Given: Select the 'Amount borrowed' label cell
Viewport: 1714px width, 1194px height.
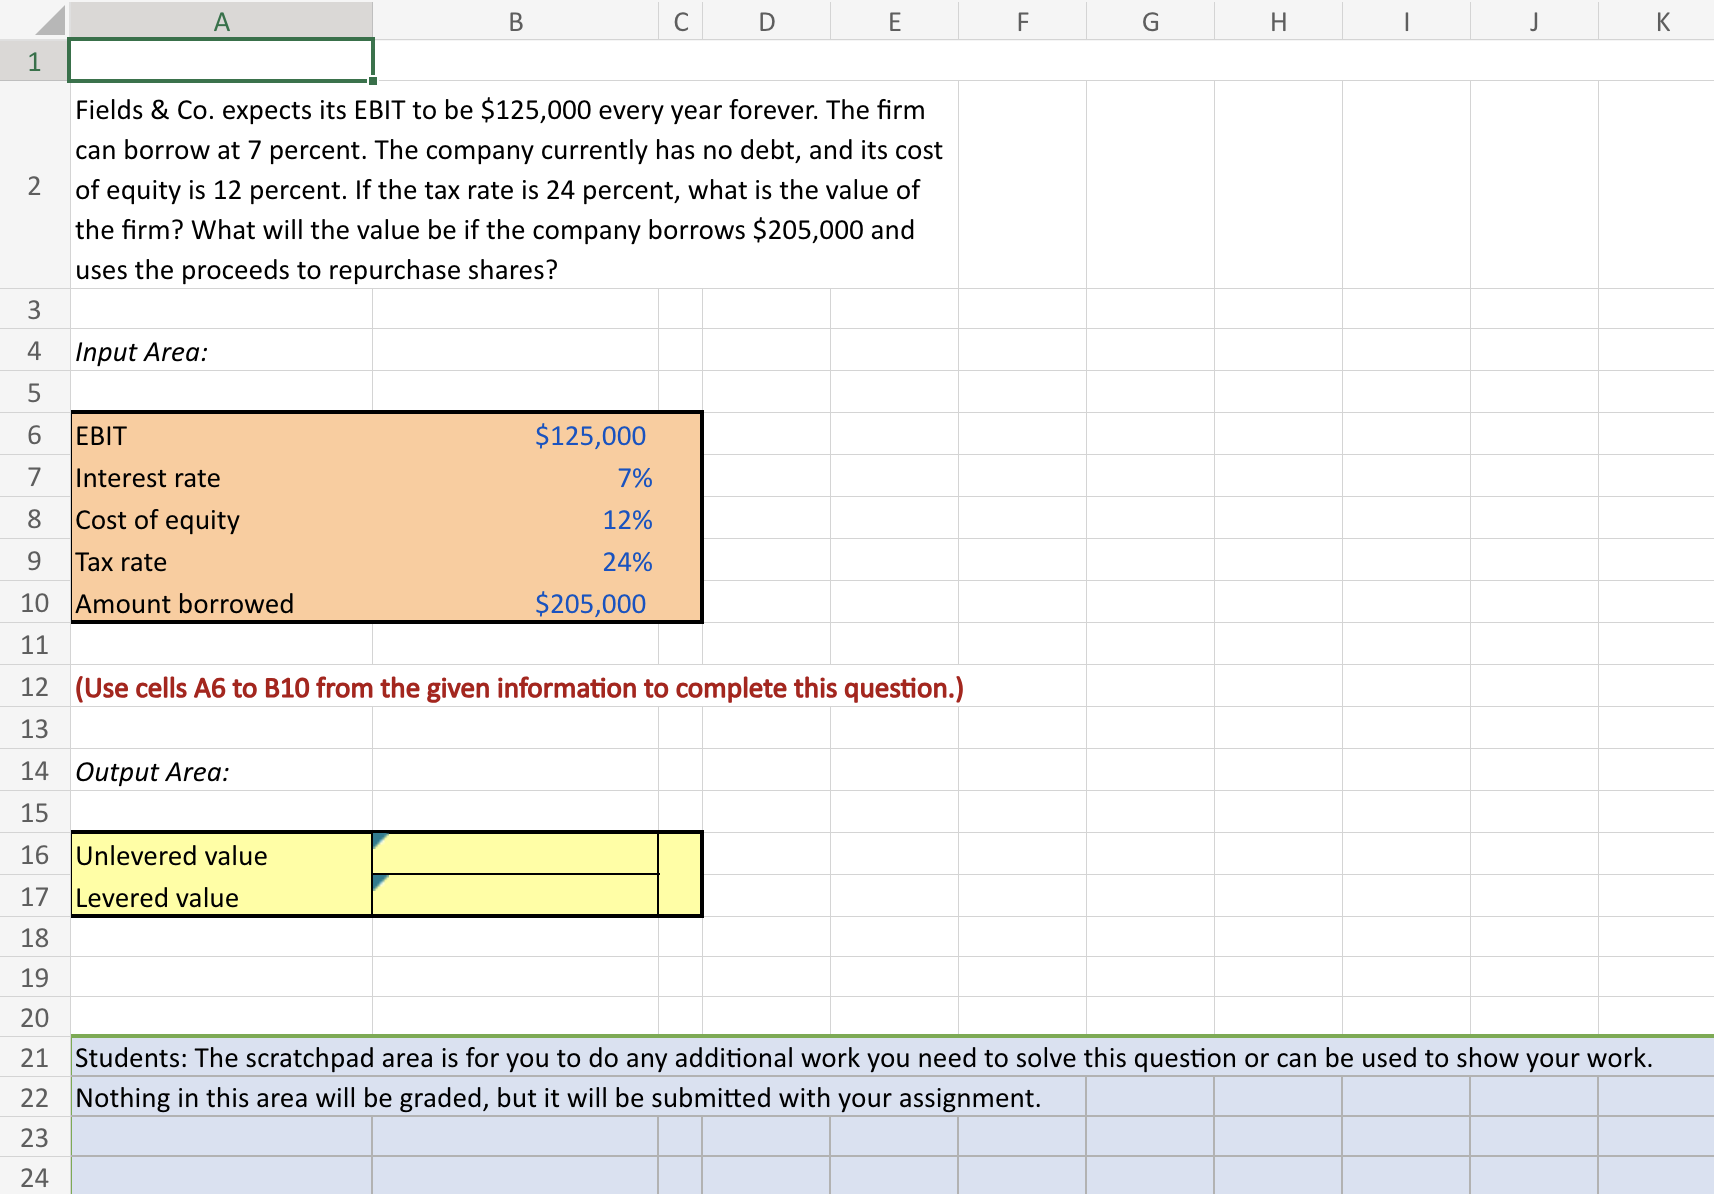Looking at the screenshot, I should point(221,603).
